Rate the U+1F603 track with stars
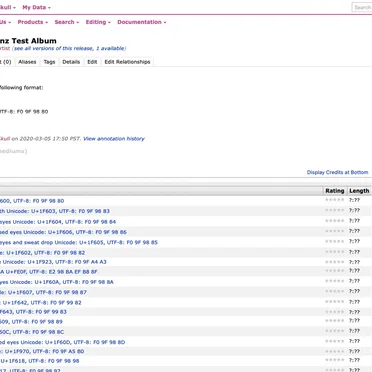The height and width of the screenshot is (372, 372). [x=335, y=210]
